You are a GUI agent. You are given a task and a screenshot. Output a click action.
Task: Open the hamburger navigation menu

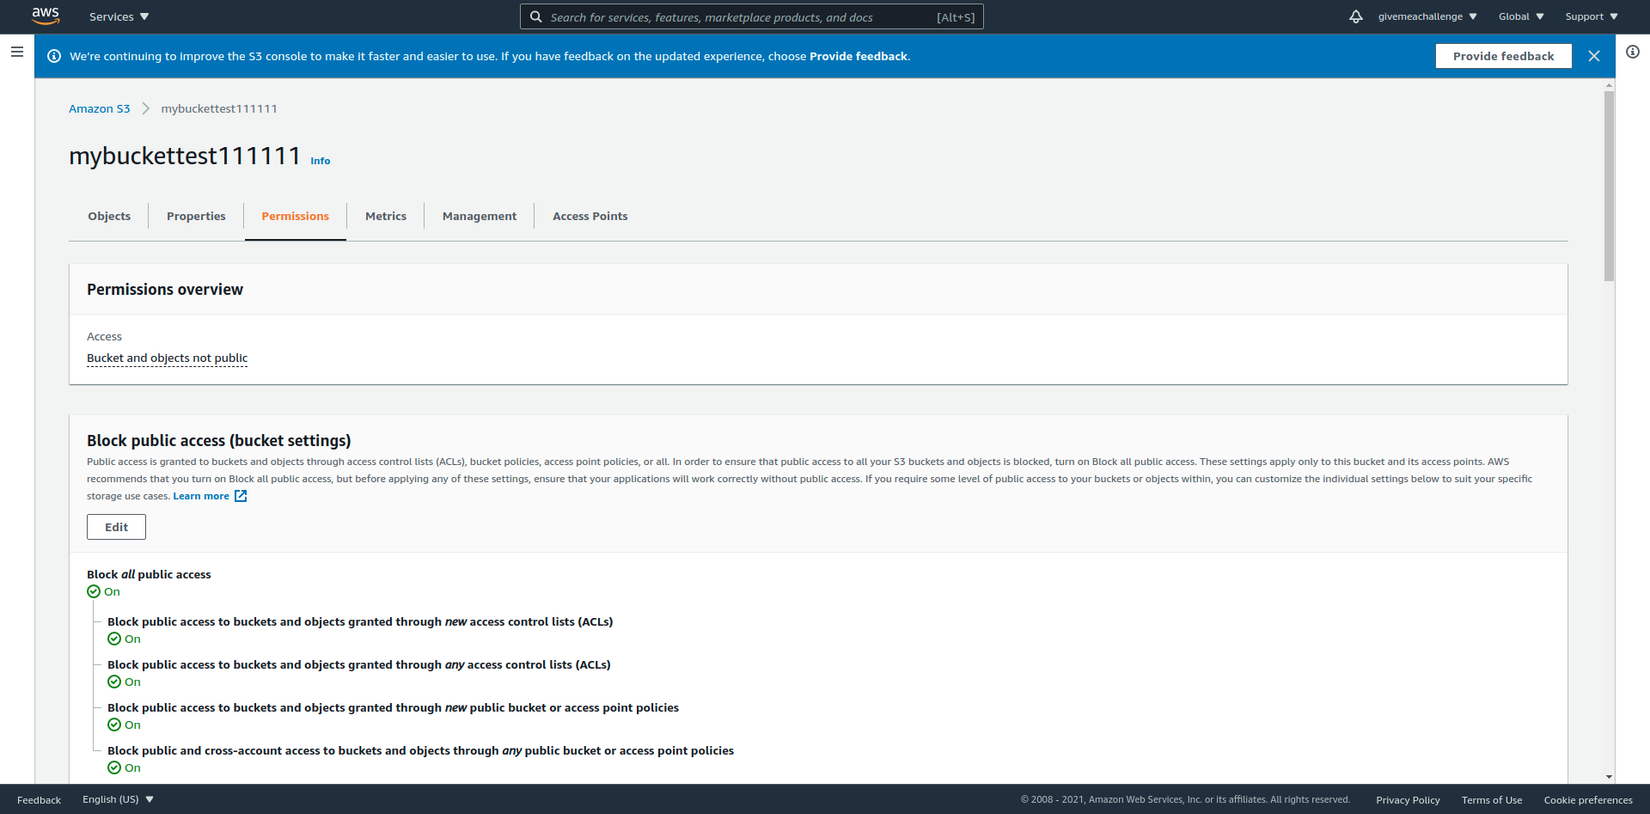click(17, 52)
